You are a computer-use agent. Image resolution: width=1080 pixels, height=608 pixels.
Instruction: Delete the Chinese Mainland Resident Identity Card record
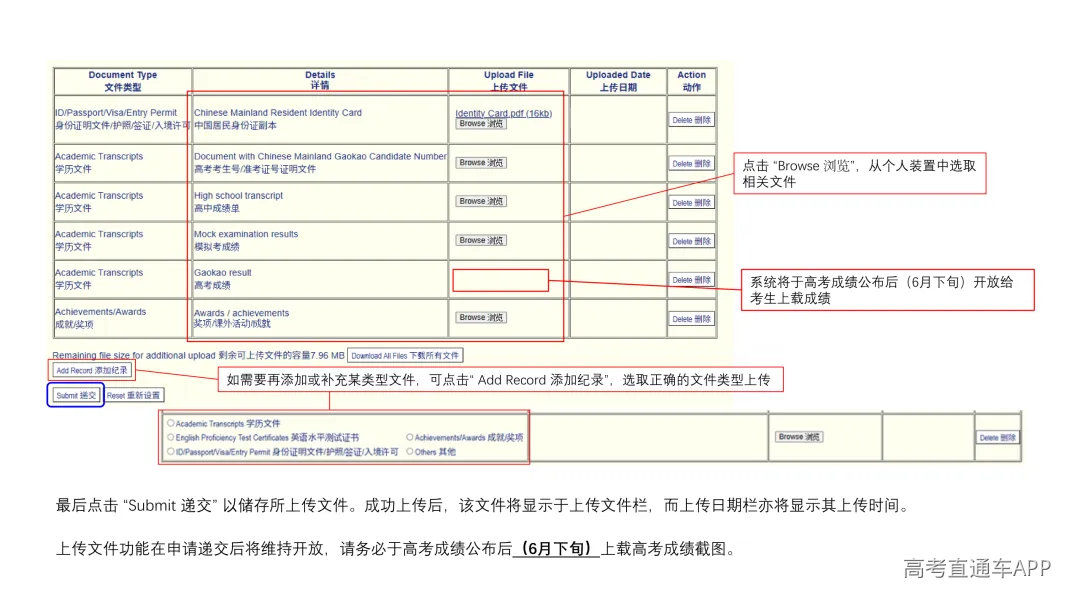coord(692,120)
